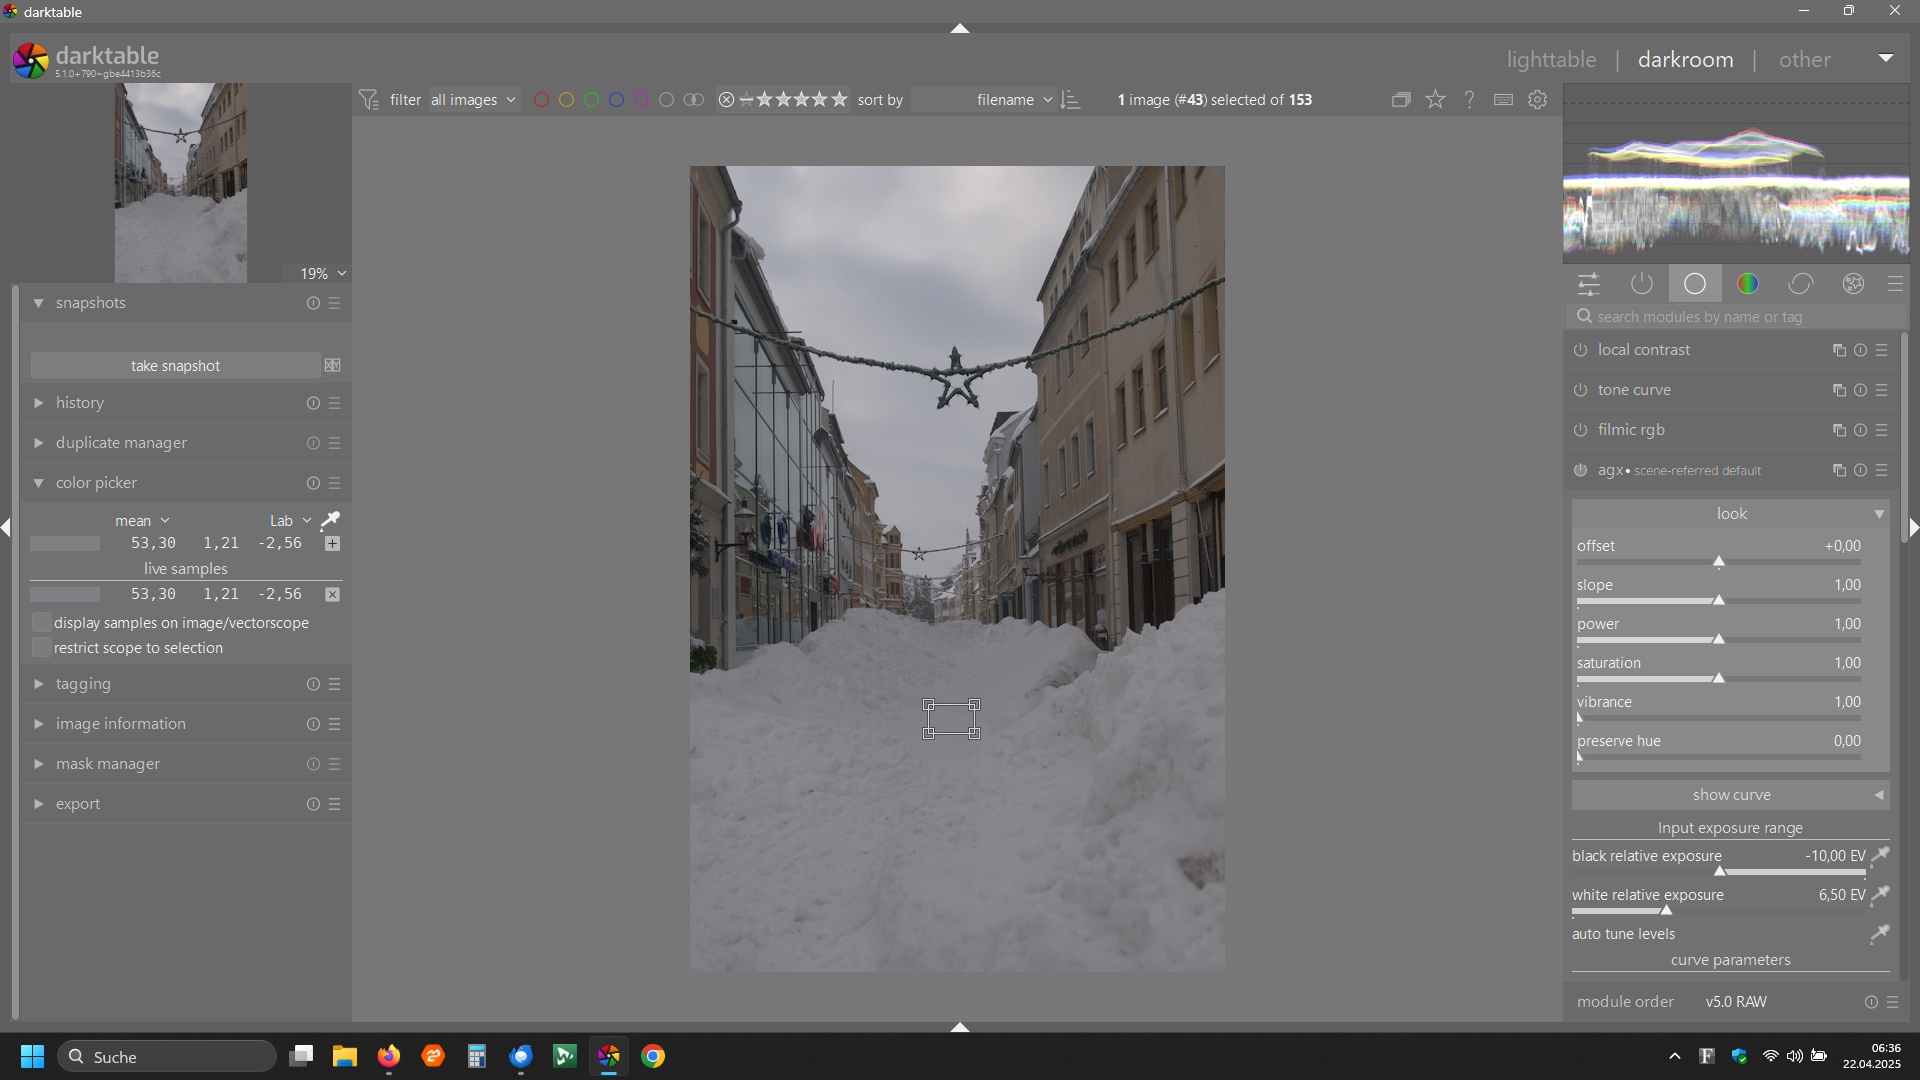Screen dimensions: 1920x1080
Task: Remove live sample with x icon
Action: click(x=333, y=595)
